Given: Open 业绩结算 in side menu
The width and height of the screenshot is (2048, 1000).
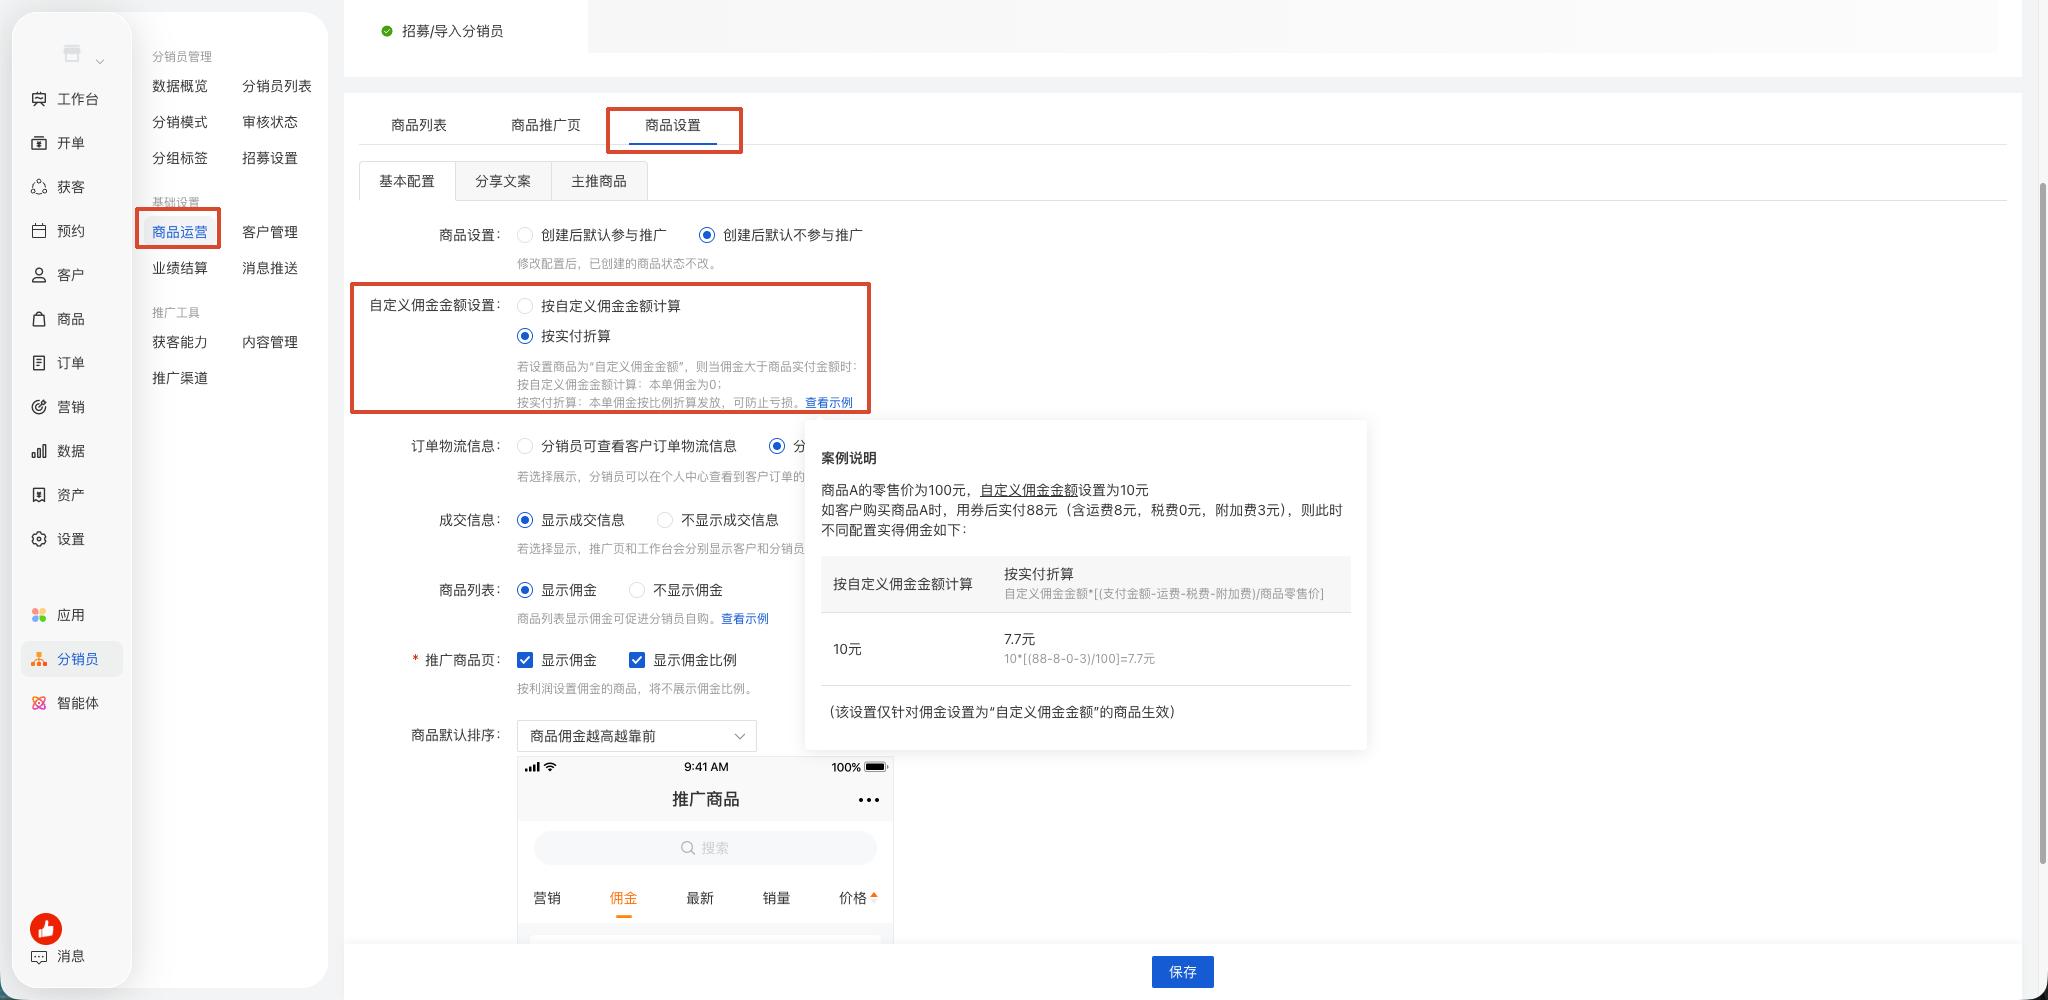Looking at the screenshot, I should click(x=180, y=268).
